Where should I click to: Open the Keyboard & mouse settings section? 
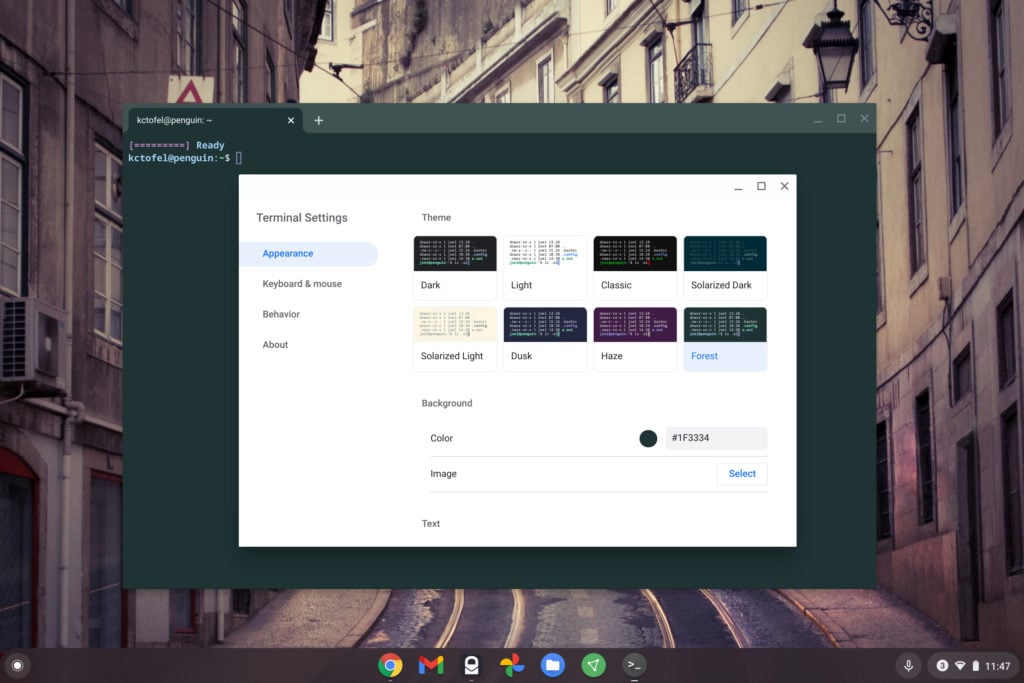302,284
